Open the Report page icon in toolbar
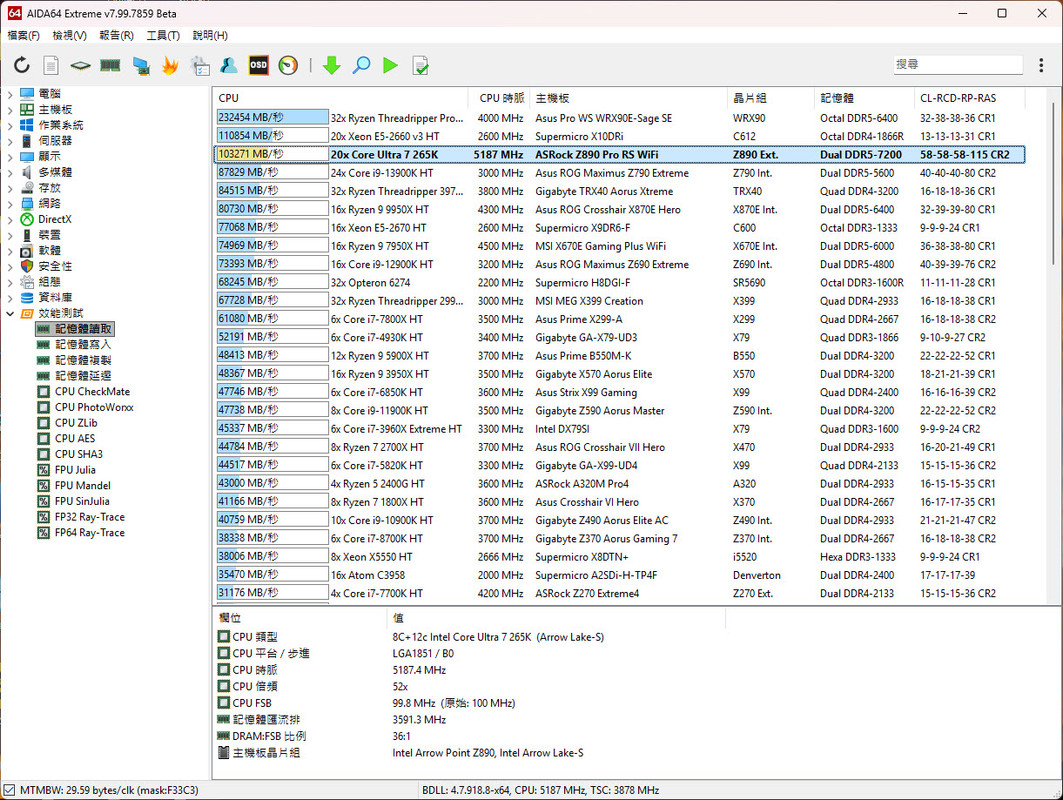Screen dimensions: 1063x800 point(51,65)
